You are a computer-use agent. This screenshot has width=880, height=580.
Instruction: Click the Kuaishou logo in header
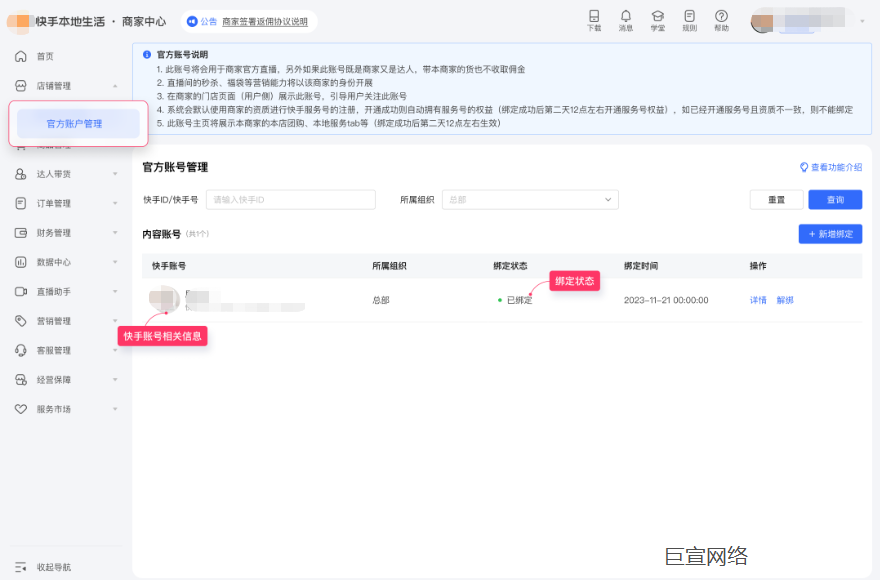point(20,21)
